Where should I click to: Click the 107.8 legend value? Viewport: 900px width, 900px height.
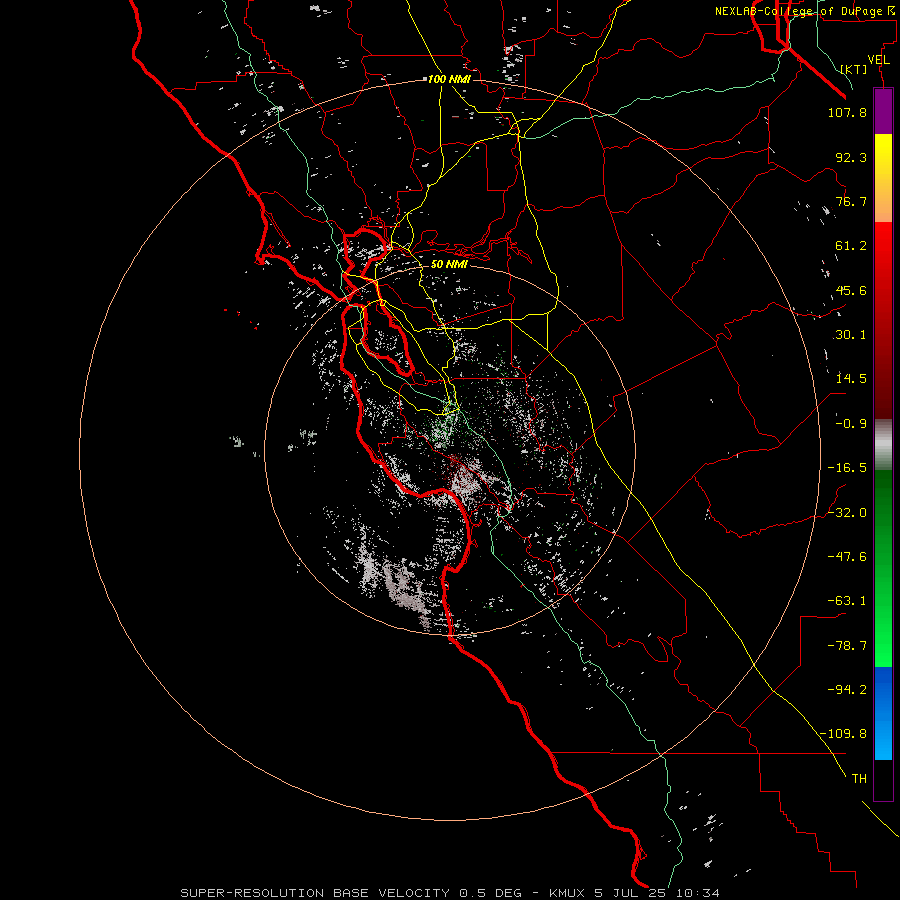847,112
